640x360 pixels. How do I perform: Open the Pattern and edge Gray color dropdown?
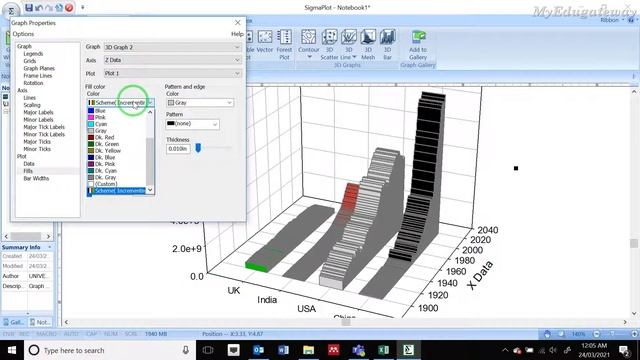click(200, 103)
